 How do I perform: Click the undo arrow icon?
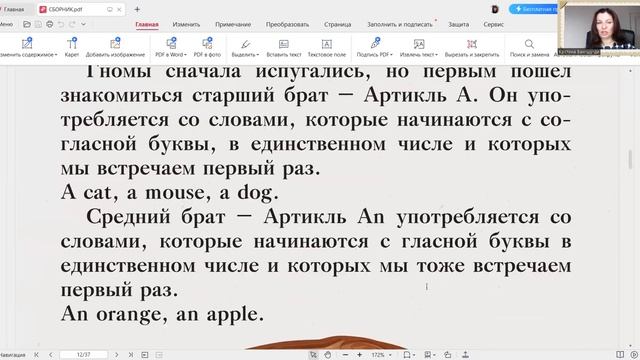(x=61, y=24)
